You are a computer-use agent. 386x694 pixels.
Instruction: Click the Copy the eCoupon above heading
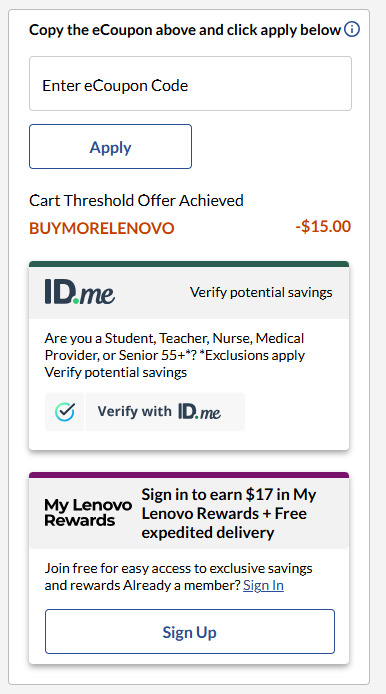pyautogui.click(x=185, y=30)
